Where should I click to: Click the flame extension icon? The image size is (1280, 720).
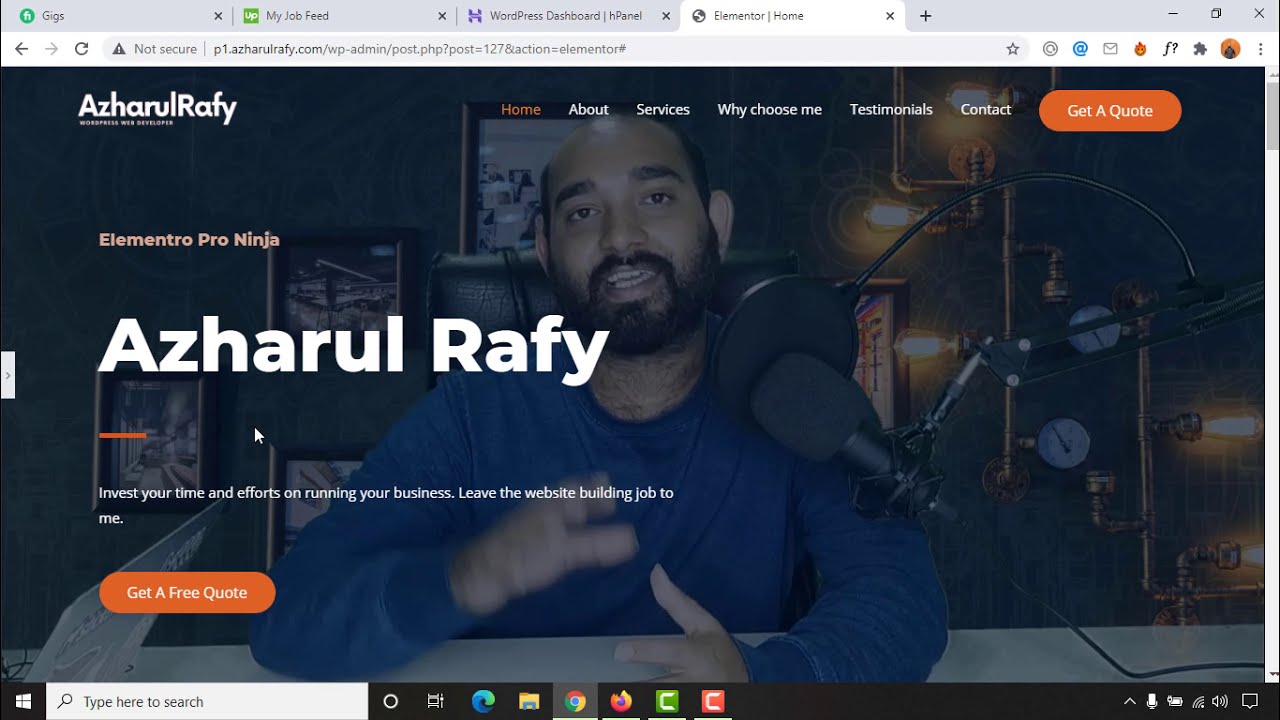click(x=1140, y=49)
